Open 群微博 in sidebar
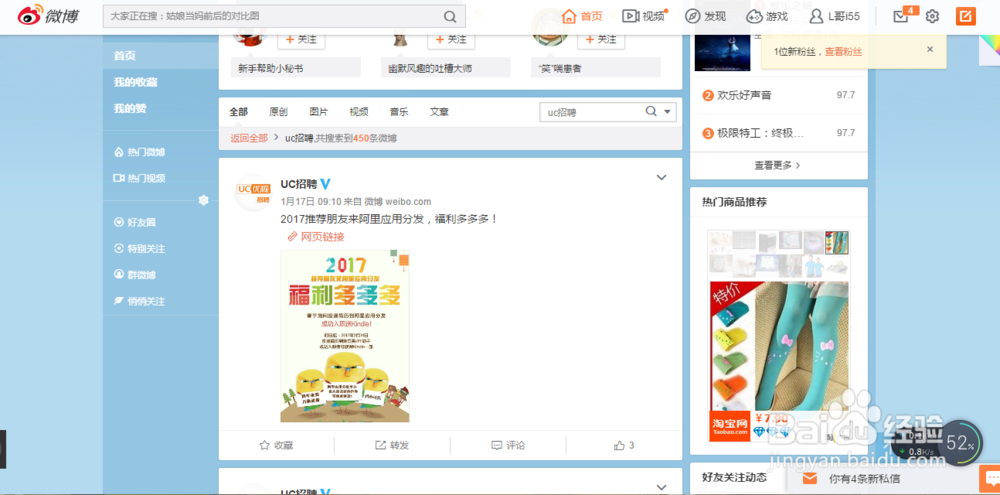 135,275
